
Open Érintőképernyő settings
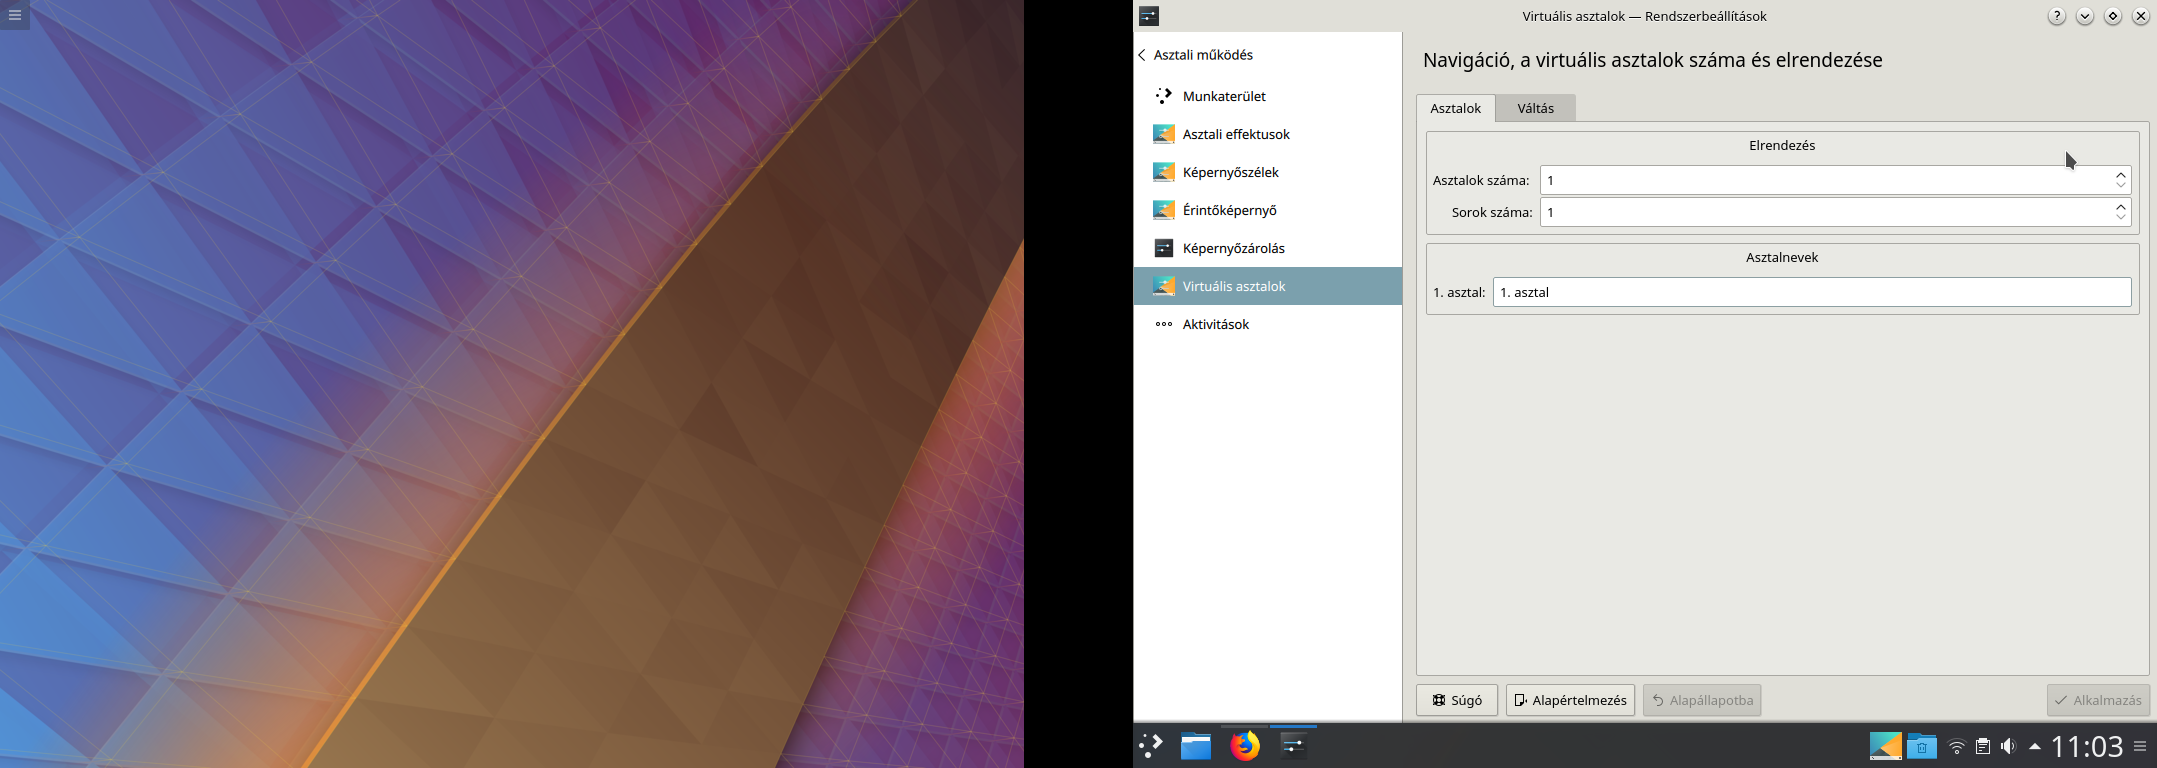coord(1267,210)
